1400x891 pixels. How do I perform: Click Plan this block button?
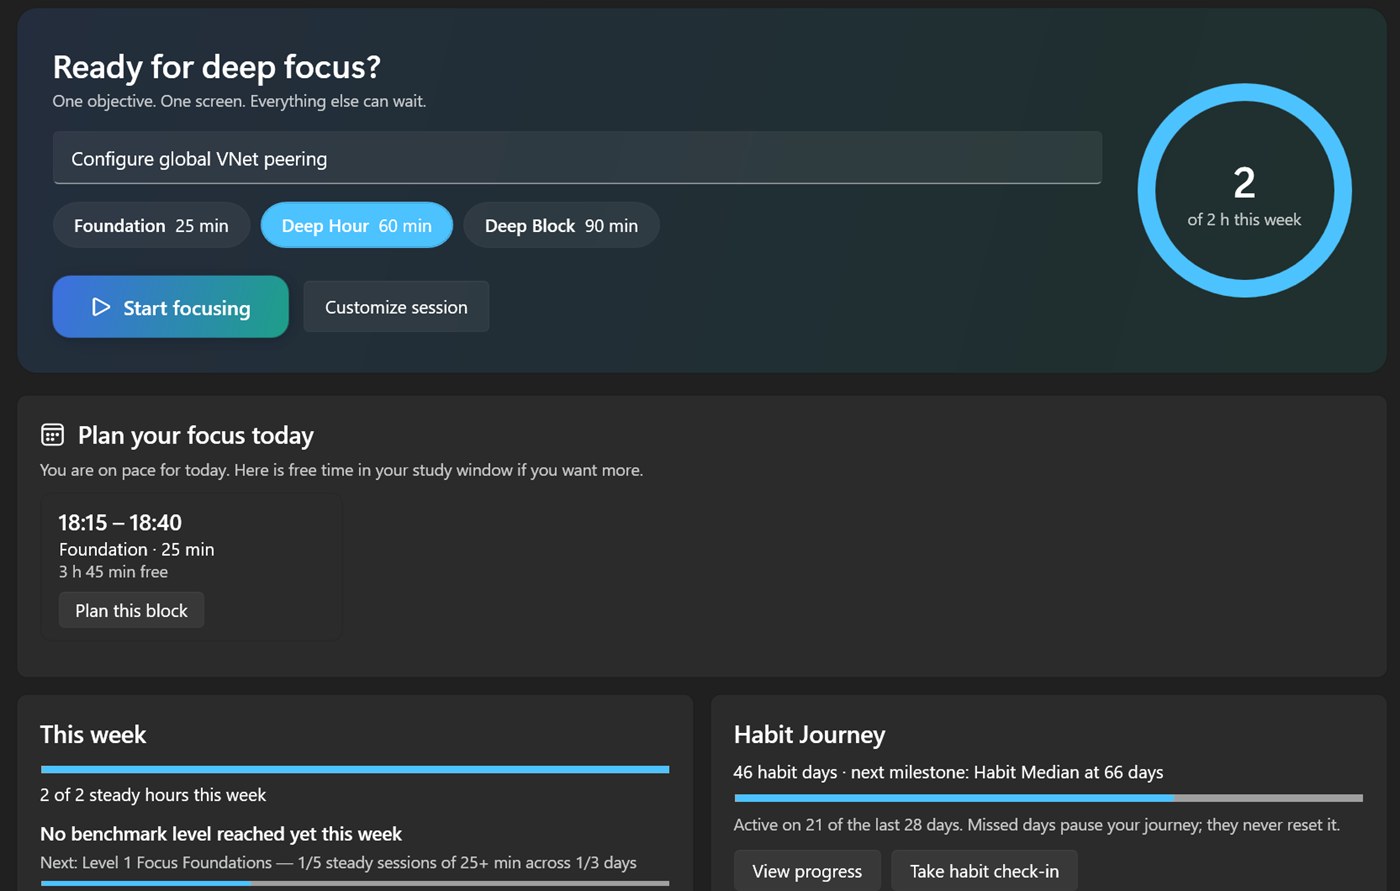[x=131, y=610]
